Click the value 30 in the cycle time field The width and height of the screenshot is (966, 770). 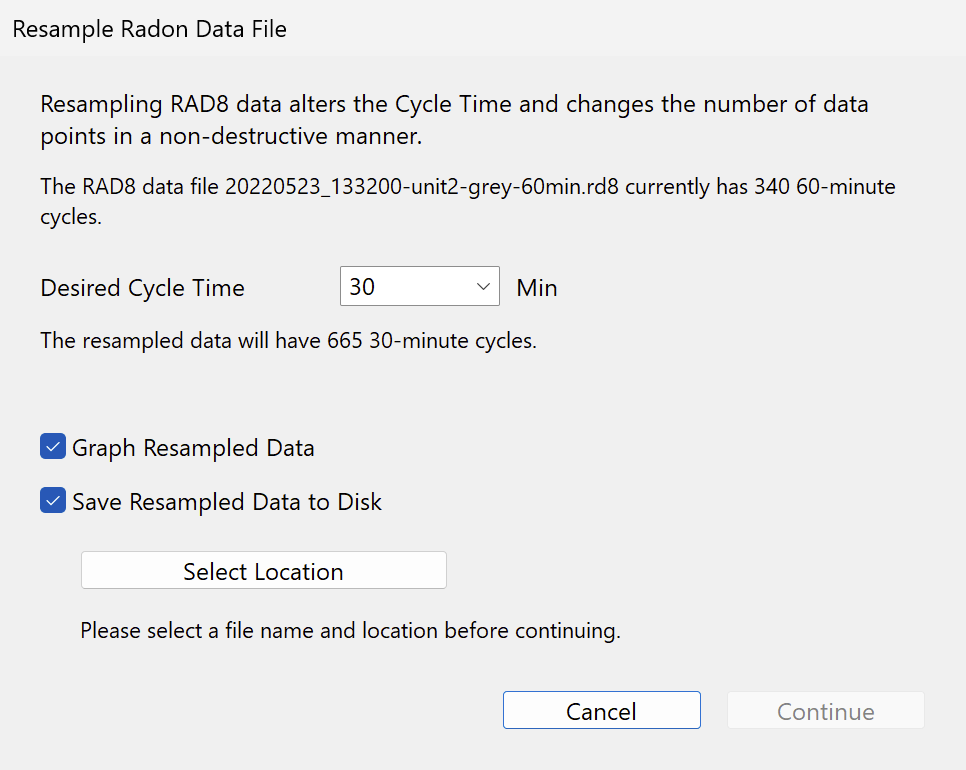pos(362,288)
